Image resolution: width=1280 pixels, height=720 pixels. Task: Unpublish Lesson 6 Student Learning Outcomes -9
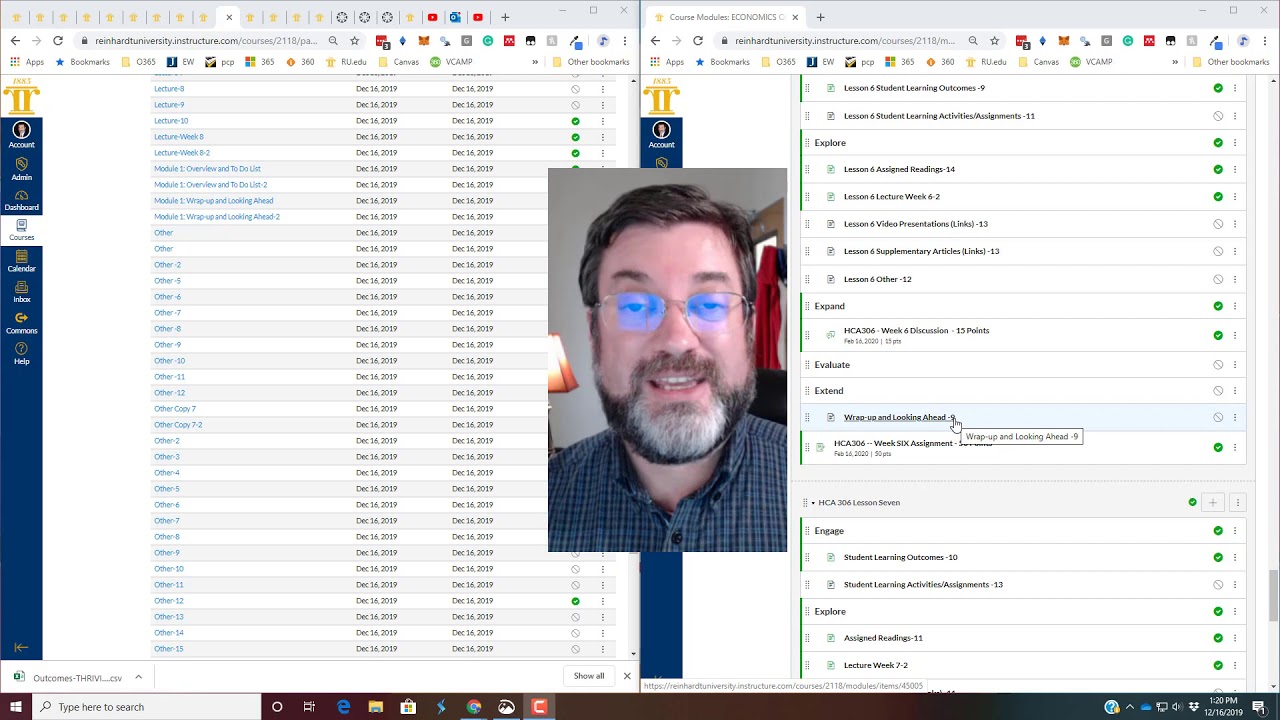click(x=1218, y=88)
